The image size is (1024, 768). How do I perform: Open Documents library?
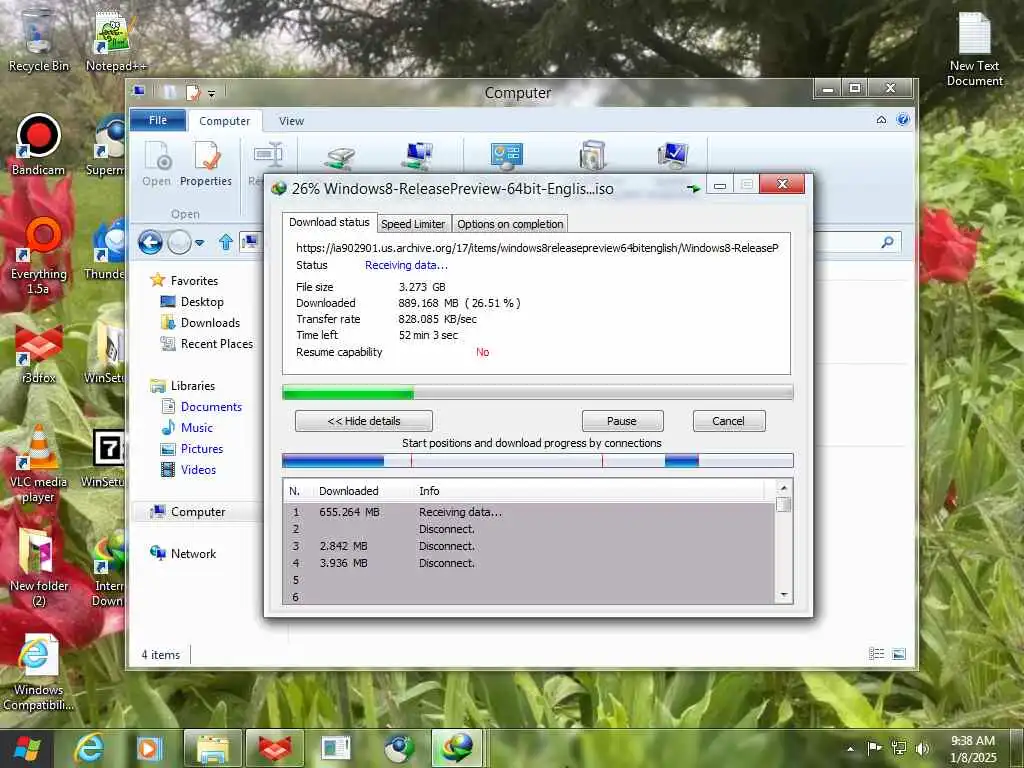tap(211, 406)
